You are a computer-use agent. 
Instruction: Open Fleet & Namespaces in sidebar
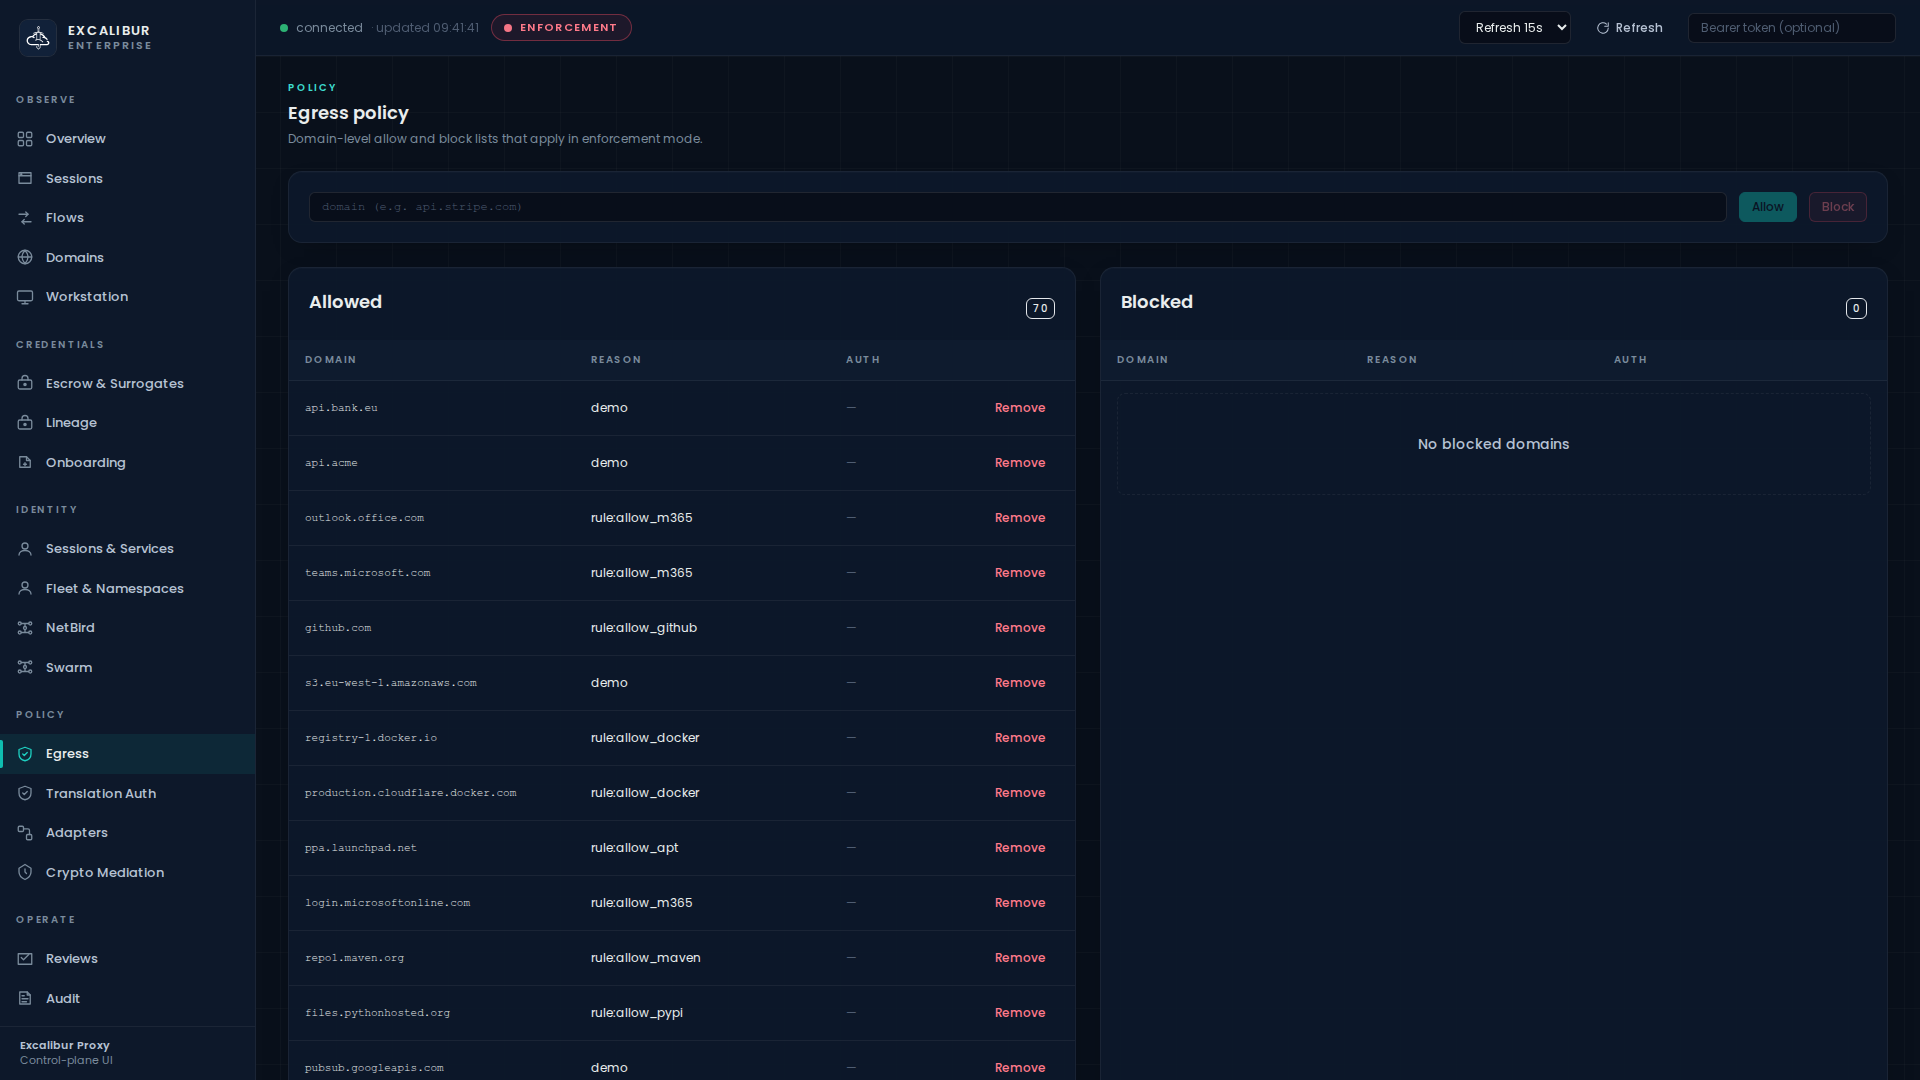pyautogui.click(x=114, y=589)
